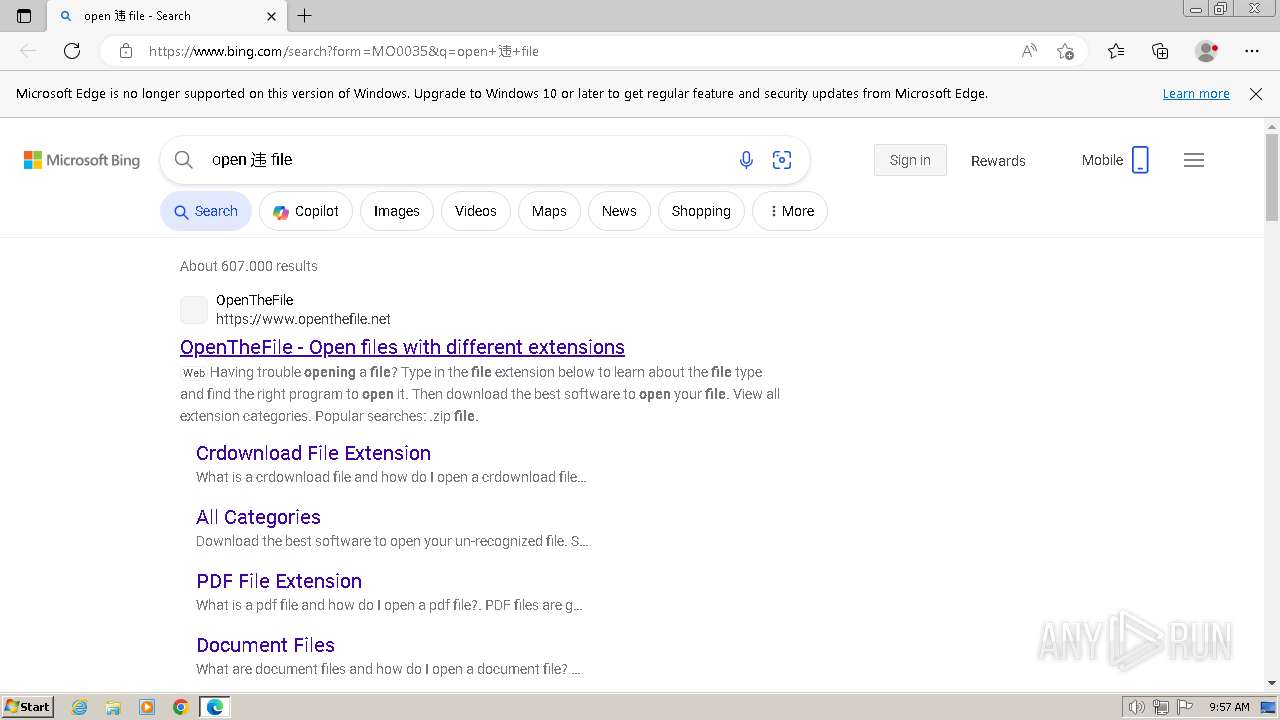Switch to the Videos tab
Image resolution: width=1280 pixels, height=720 pixels.
(x=476, y=211)
